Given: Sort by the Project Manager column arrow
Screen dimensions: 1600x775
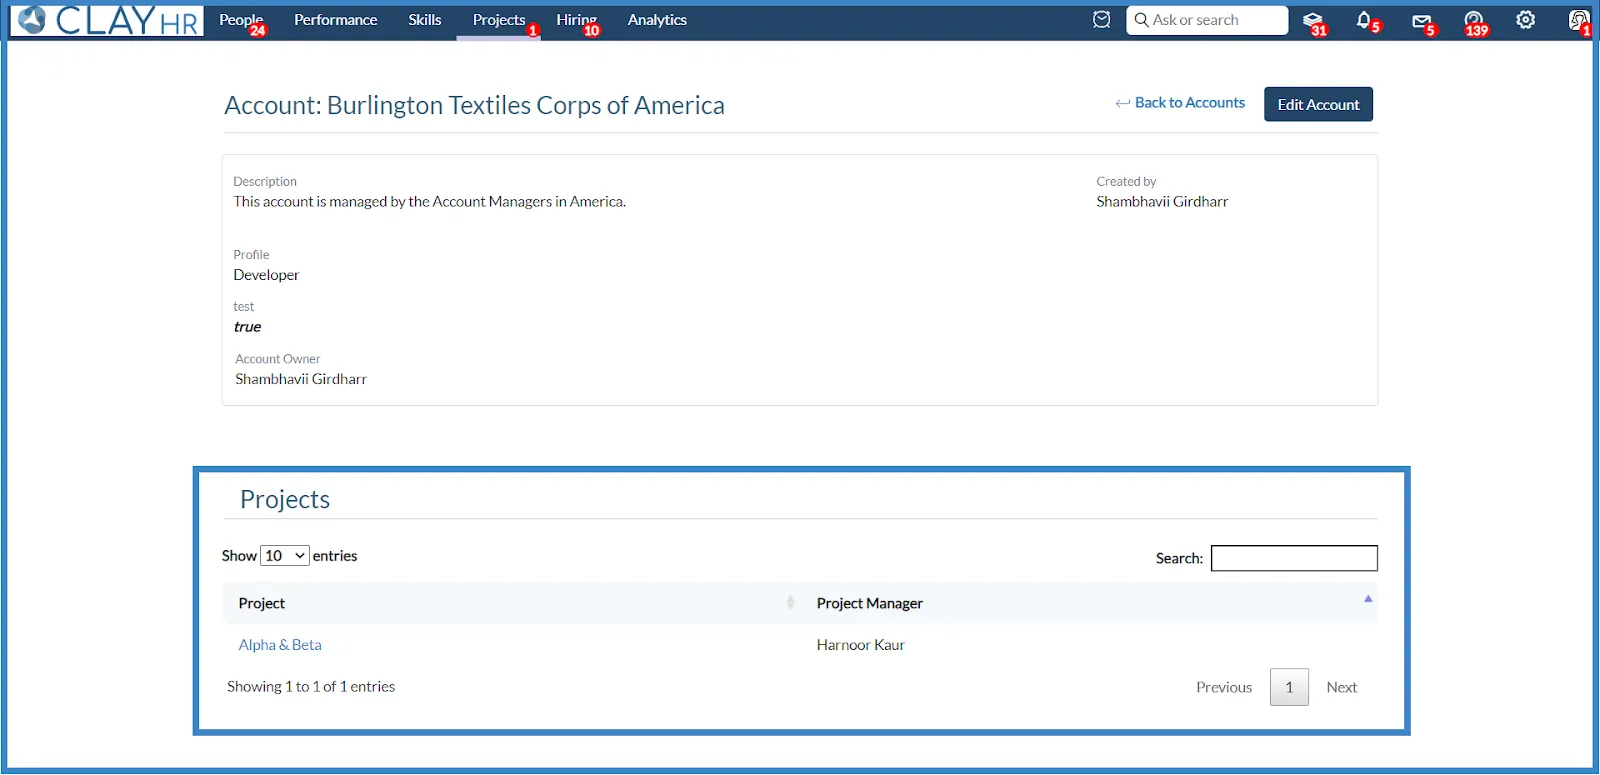Looking at the screenshot, I should click(1368, 599).
